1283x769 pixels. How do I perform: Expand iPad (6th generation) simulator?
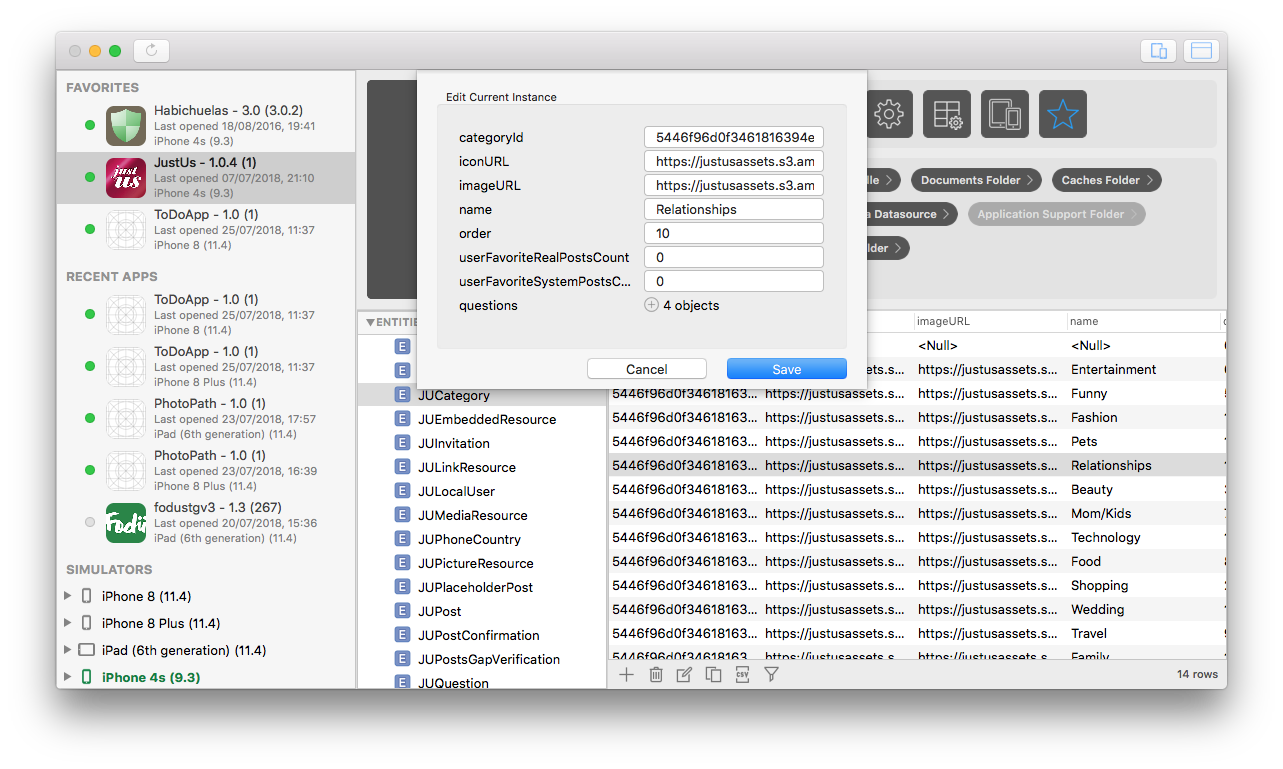pos(68,650)
